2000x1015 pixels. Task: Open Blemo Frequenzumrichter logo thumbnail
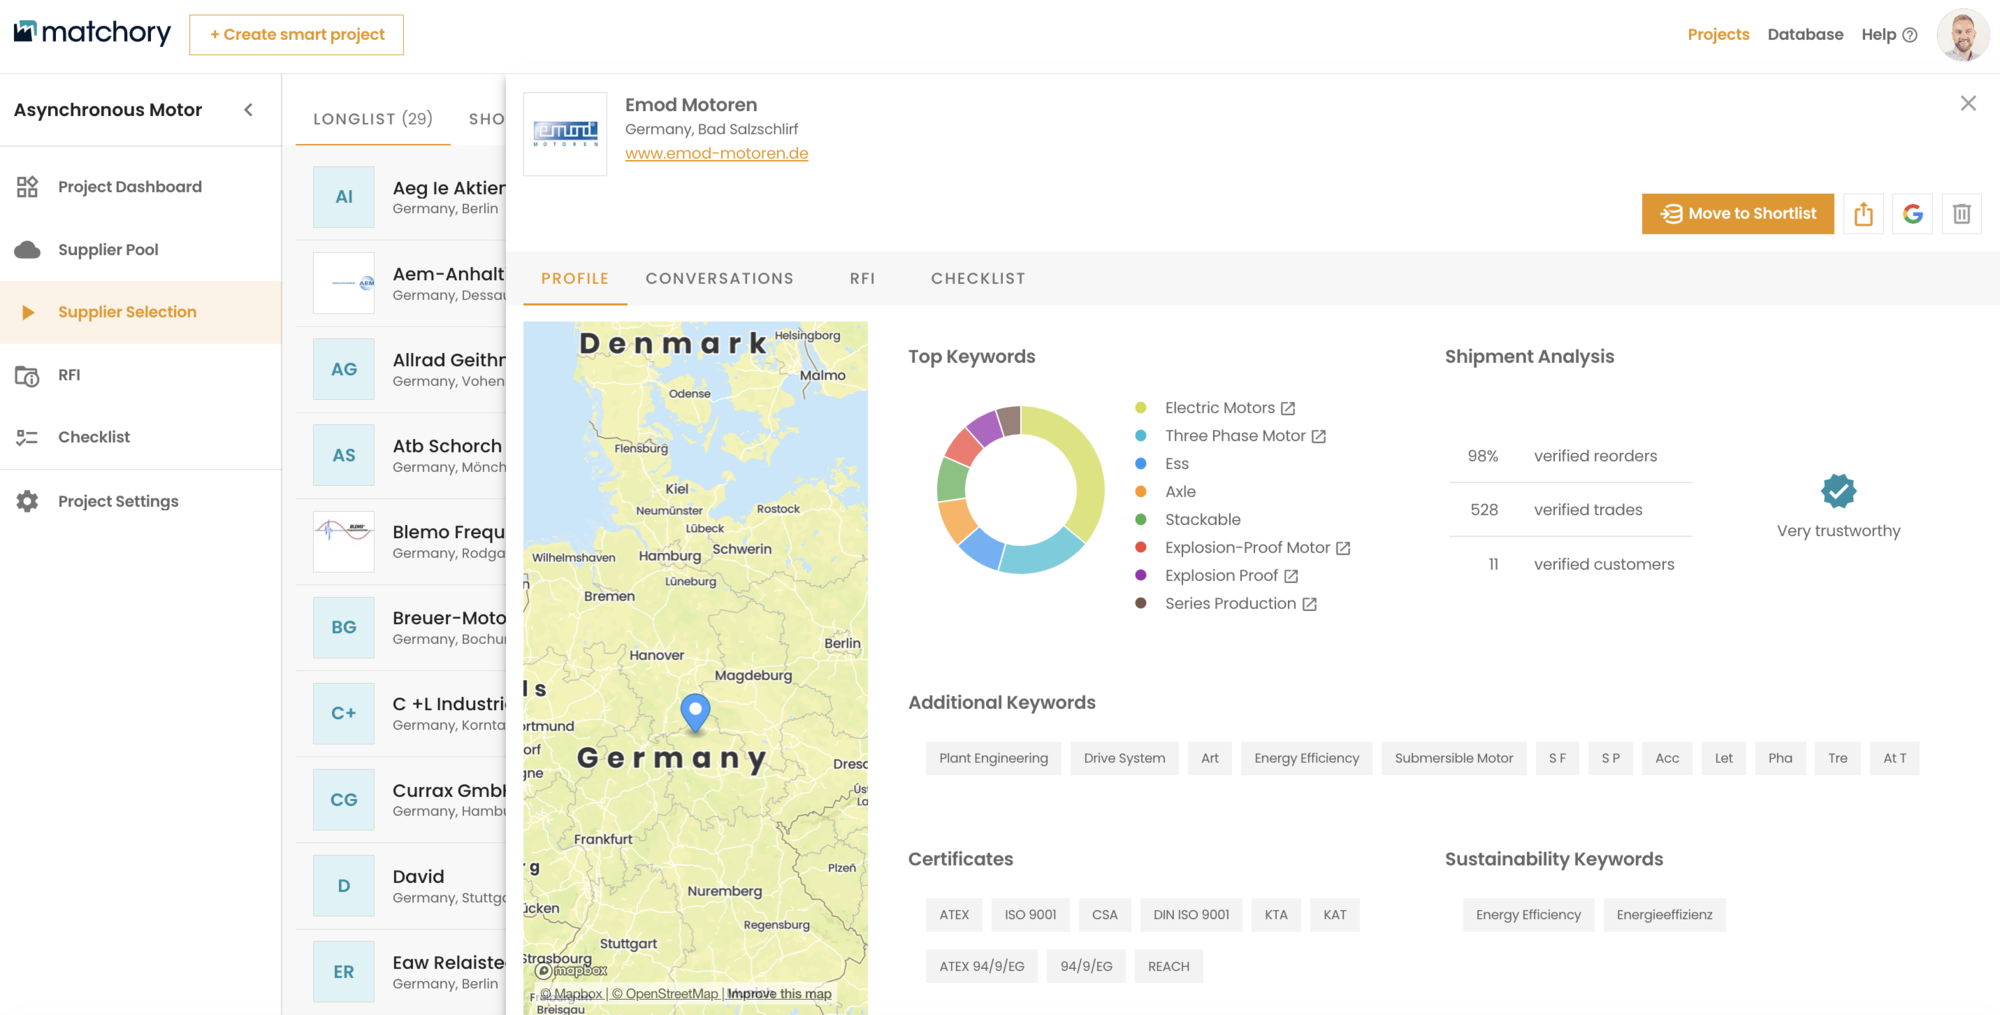pos(344,541)
